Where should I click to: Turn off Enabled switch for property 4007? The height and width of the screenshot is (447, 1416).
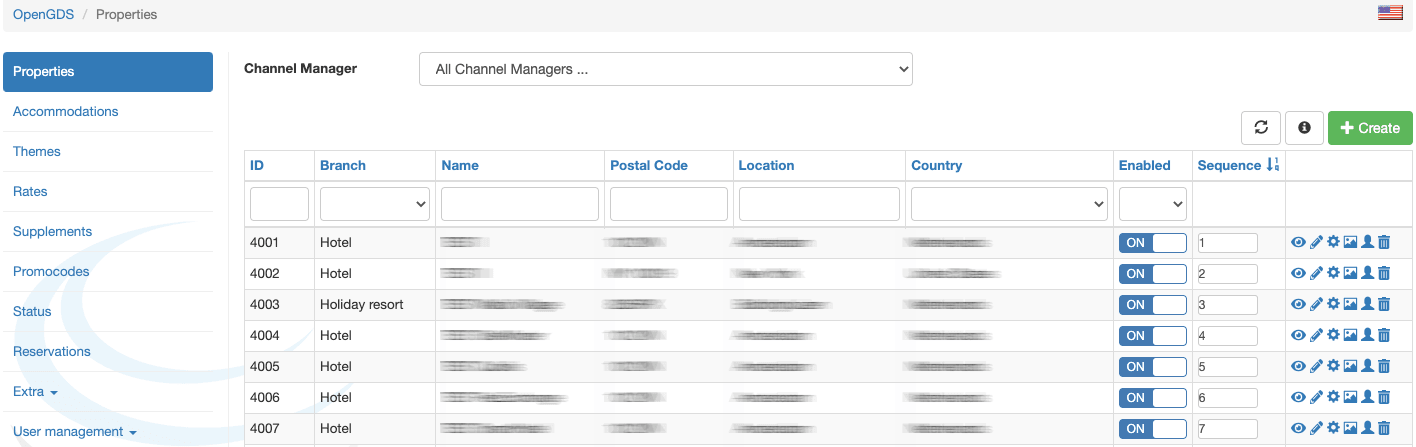click(1152, 429)
